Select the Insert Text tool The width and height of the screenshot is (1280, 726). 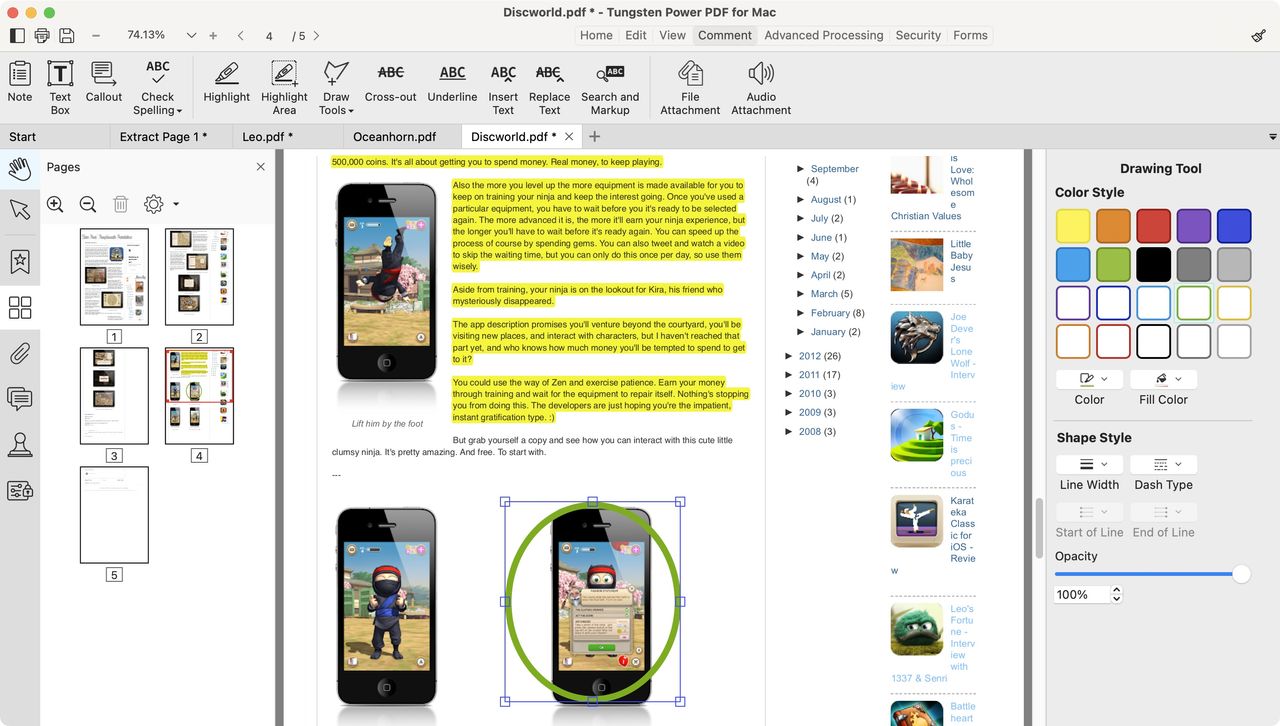[x=503, y=88]
